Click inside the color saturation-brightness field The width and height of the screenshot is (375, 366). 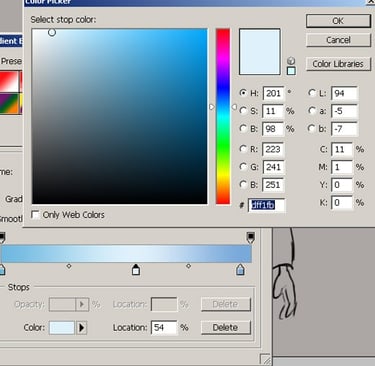[x=120, y=116]
